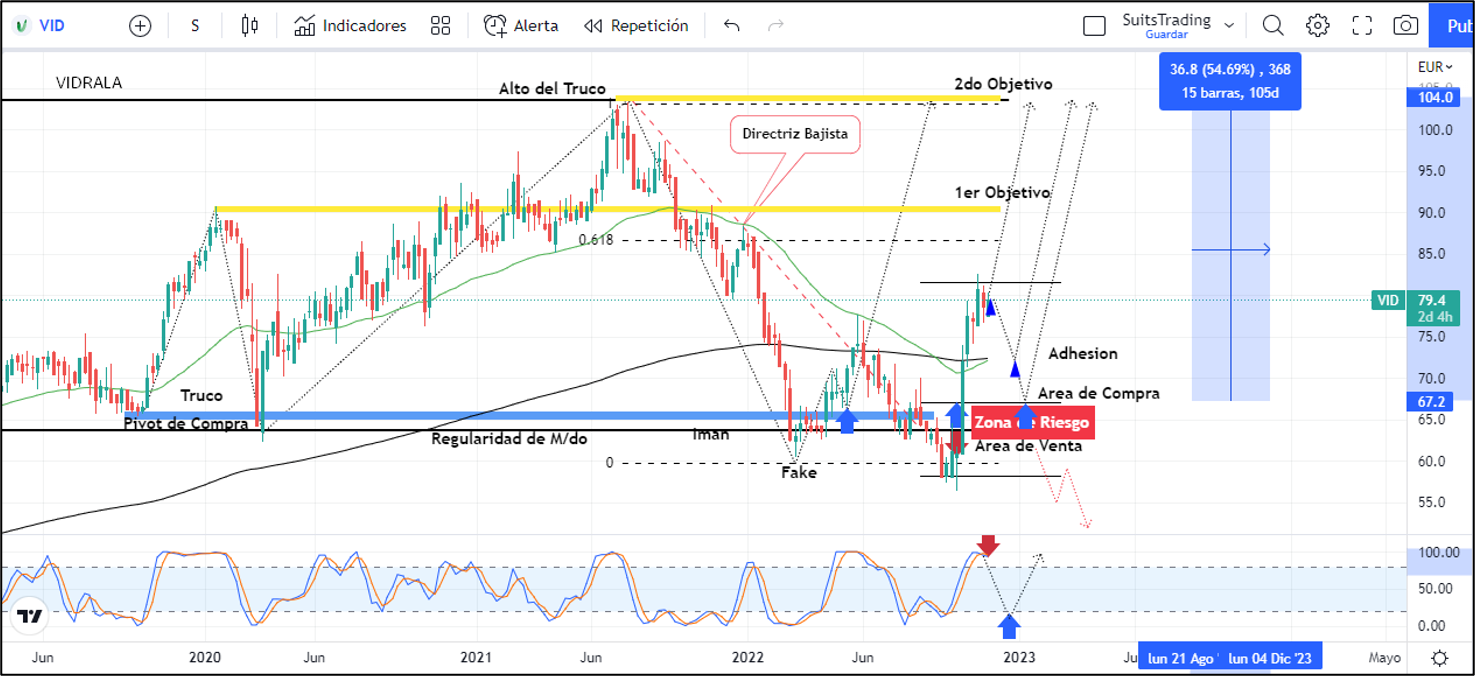Start Repetición bar replay
This screenshot has height=676, width=1476.
pyautogui.click(x=636, y=26)
